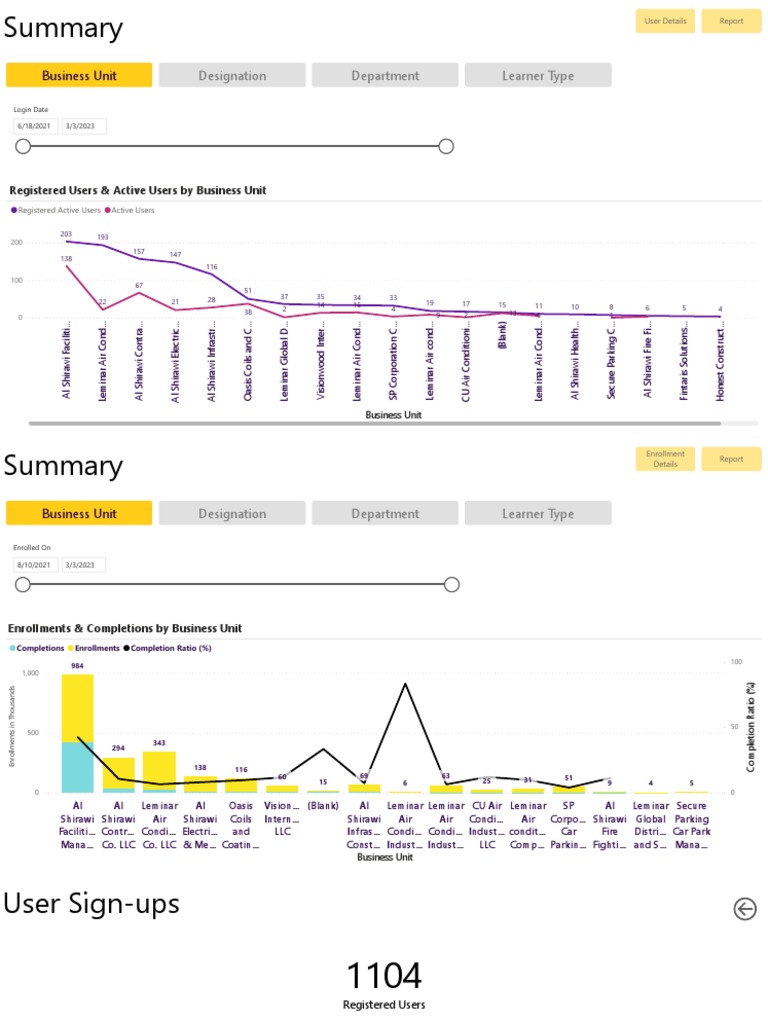Viewport: 768px width, 1024px height.
Task: Click the Enrolled On slider end handle
Action: coord(451,584)
